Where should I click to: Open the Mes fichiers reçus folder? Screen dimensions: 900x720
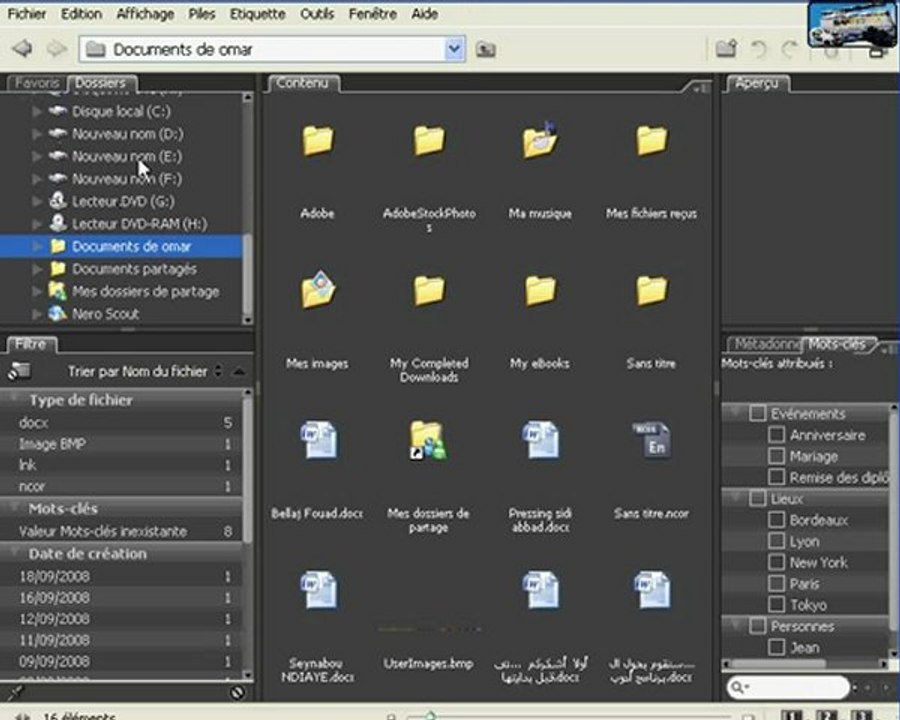point(651,141)
